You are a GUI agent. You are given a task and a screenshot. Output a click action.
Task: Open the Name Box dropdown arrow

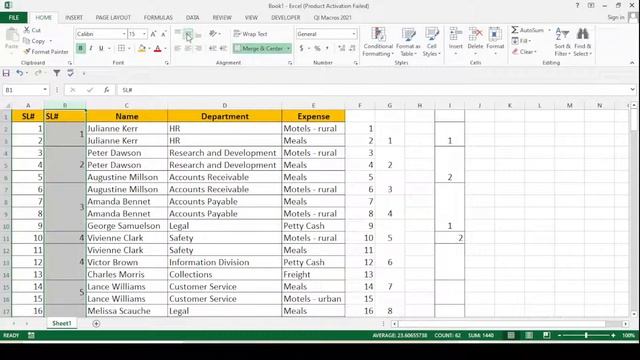tap(45, 90)
